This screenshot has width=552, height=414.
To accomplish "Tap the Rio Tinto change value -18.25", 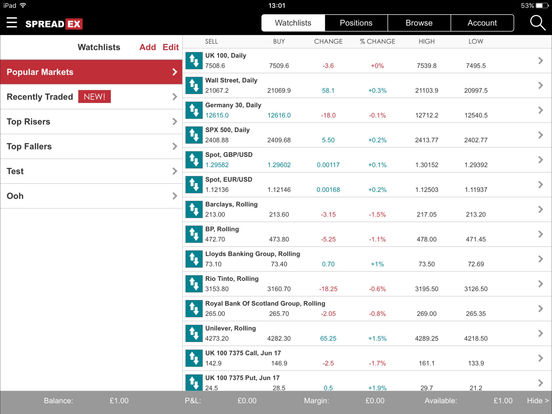I will [328, 289].
